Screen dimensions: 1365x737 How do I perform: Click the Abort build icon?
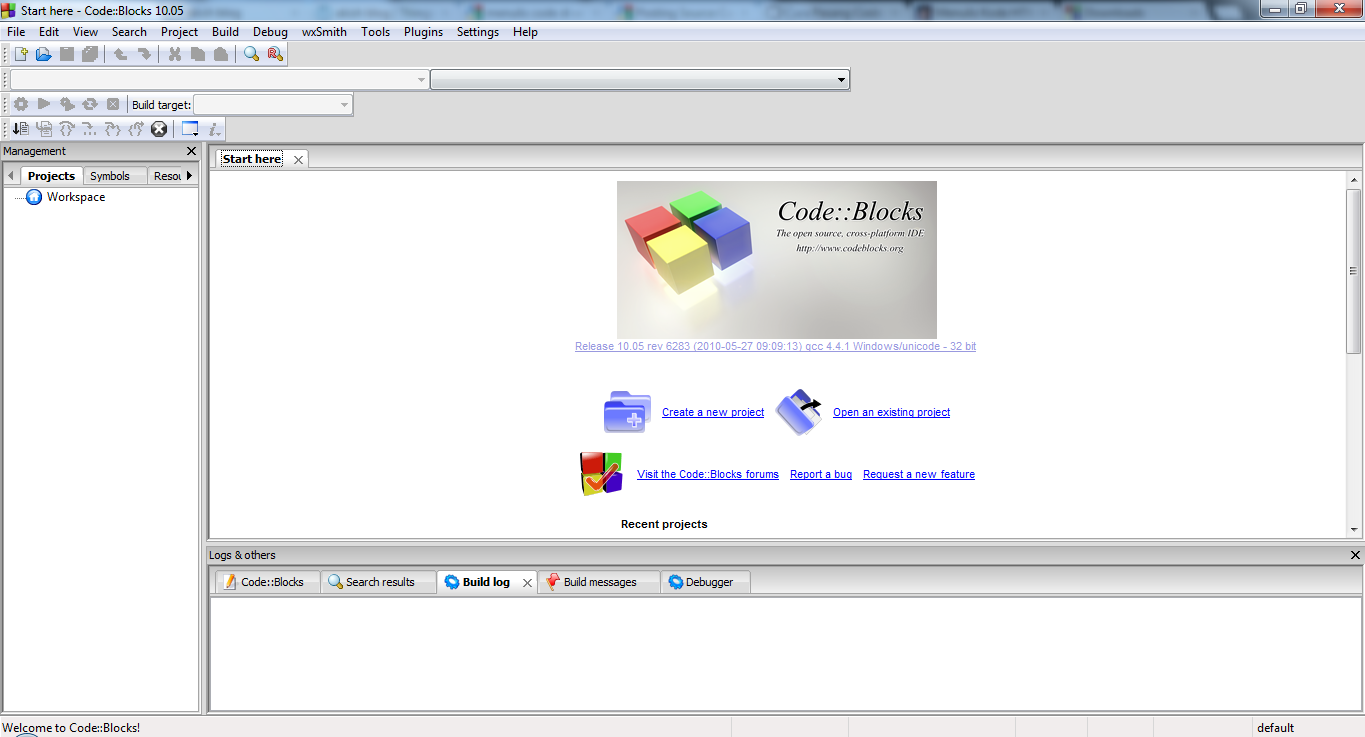[113, 104]
